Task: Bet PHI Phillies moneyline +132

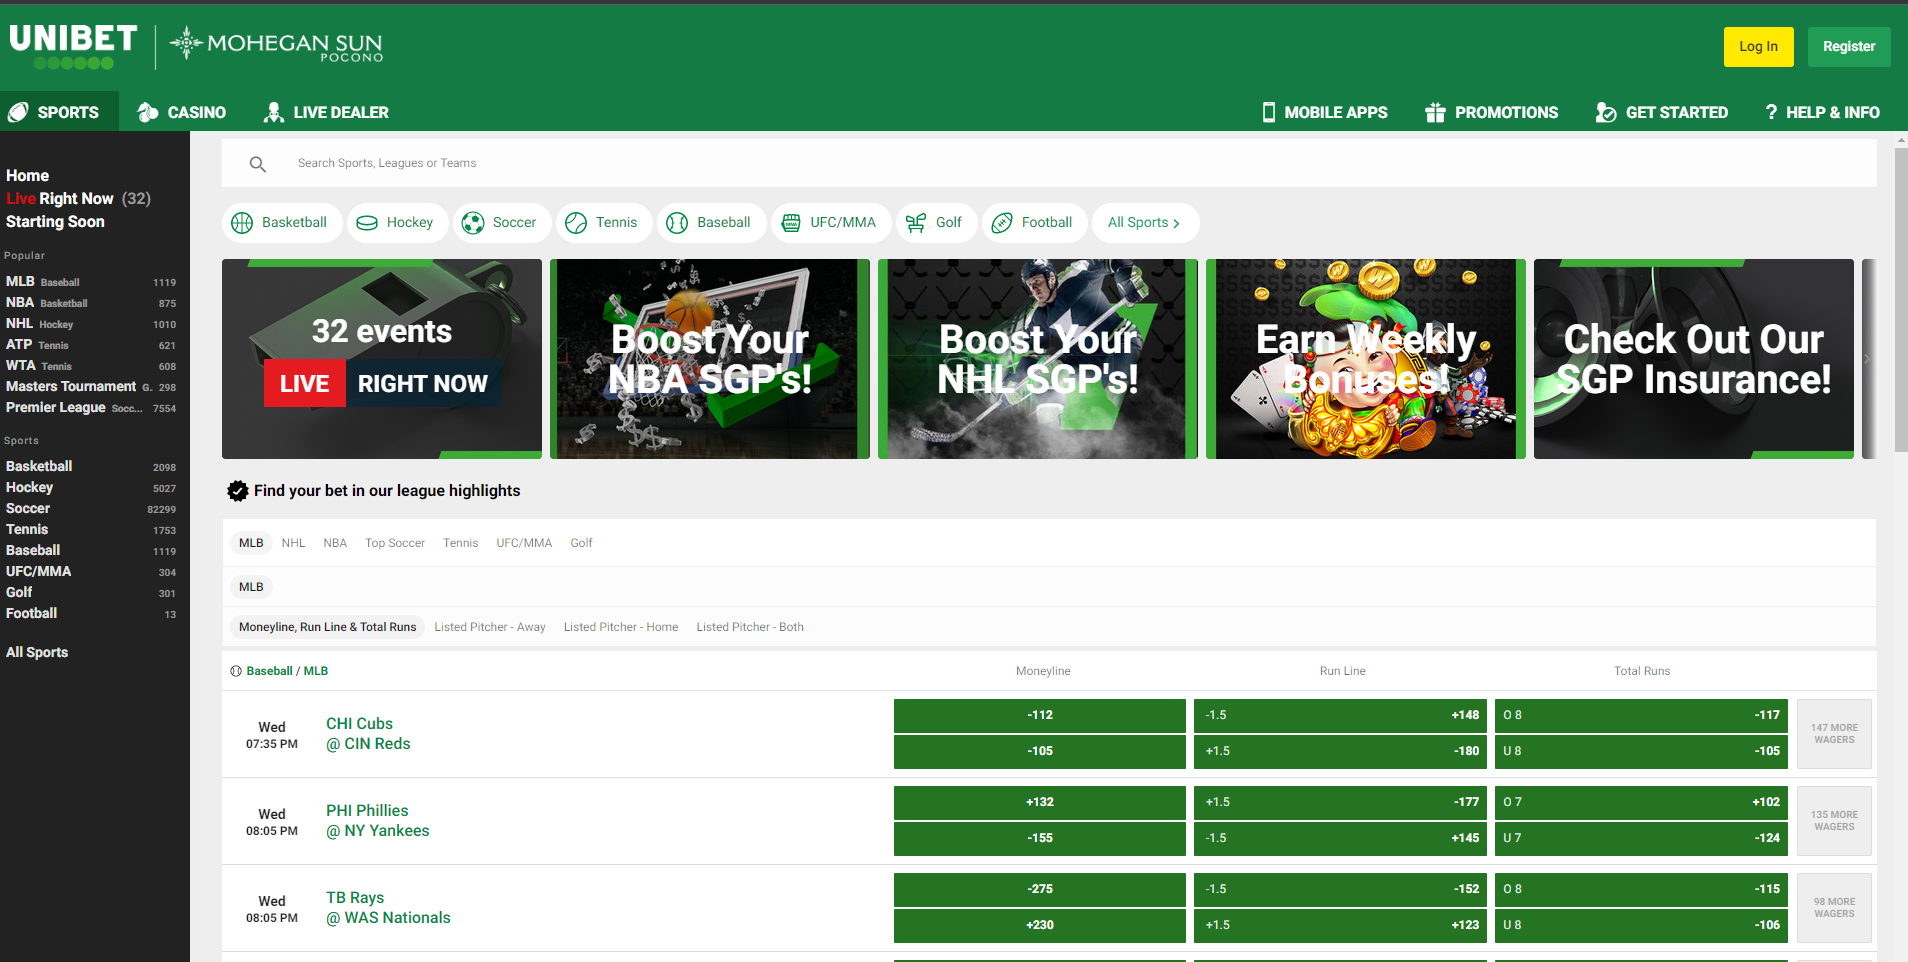Action: click(1040, 803)
